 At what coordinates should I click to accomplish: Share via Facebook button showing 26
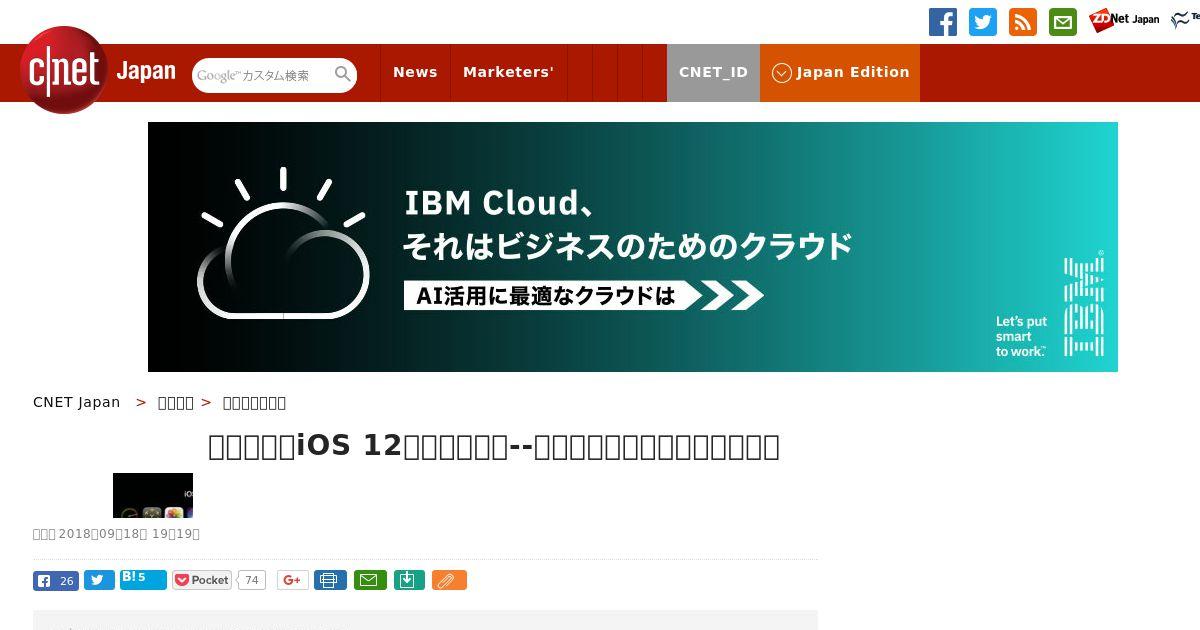[x=56, y=580]
